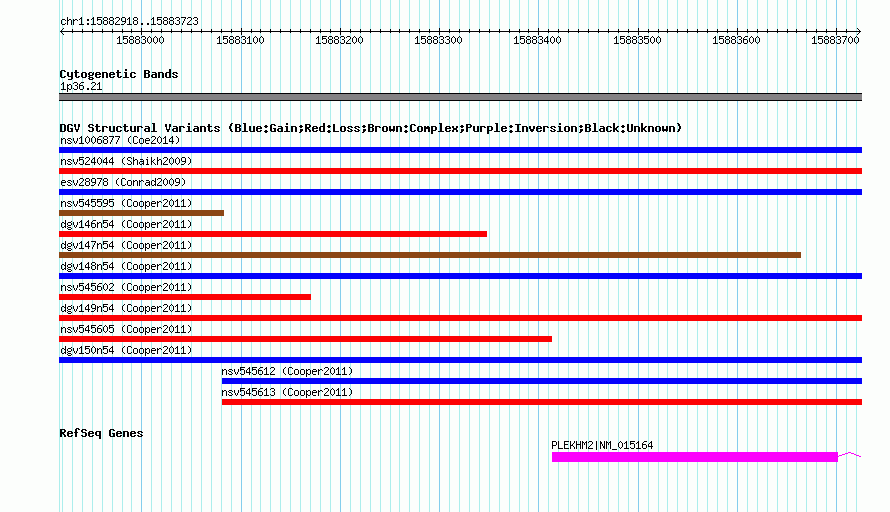Click the DGV Structural Variants track title

[x=371, y=128]
